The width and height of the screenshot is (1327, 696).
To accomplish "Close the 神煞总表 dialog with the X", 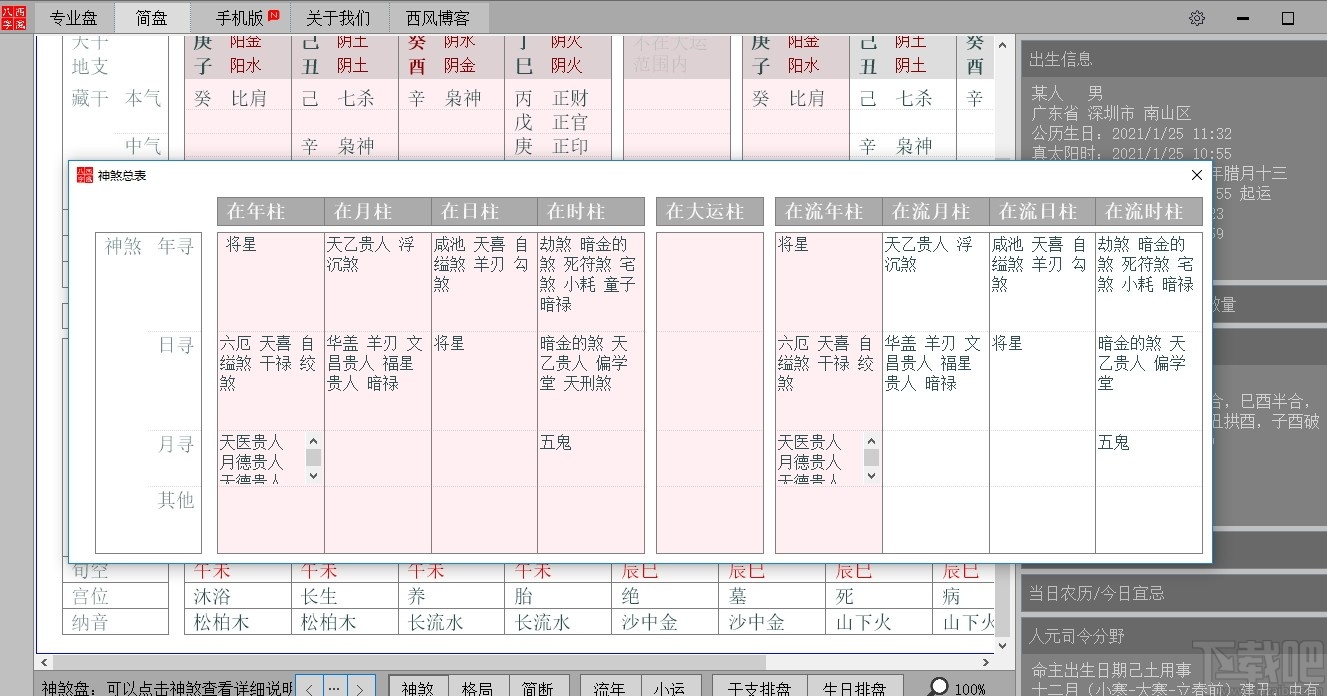I will tap(1196, 174).
